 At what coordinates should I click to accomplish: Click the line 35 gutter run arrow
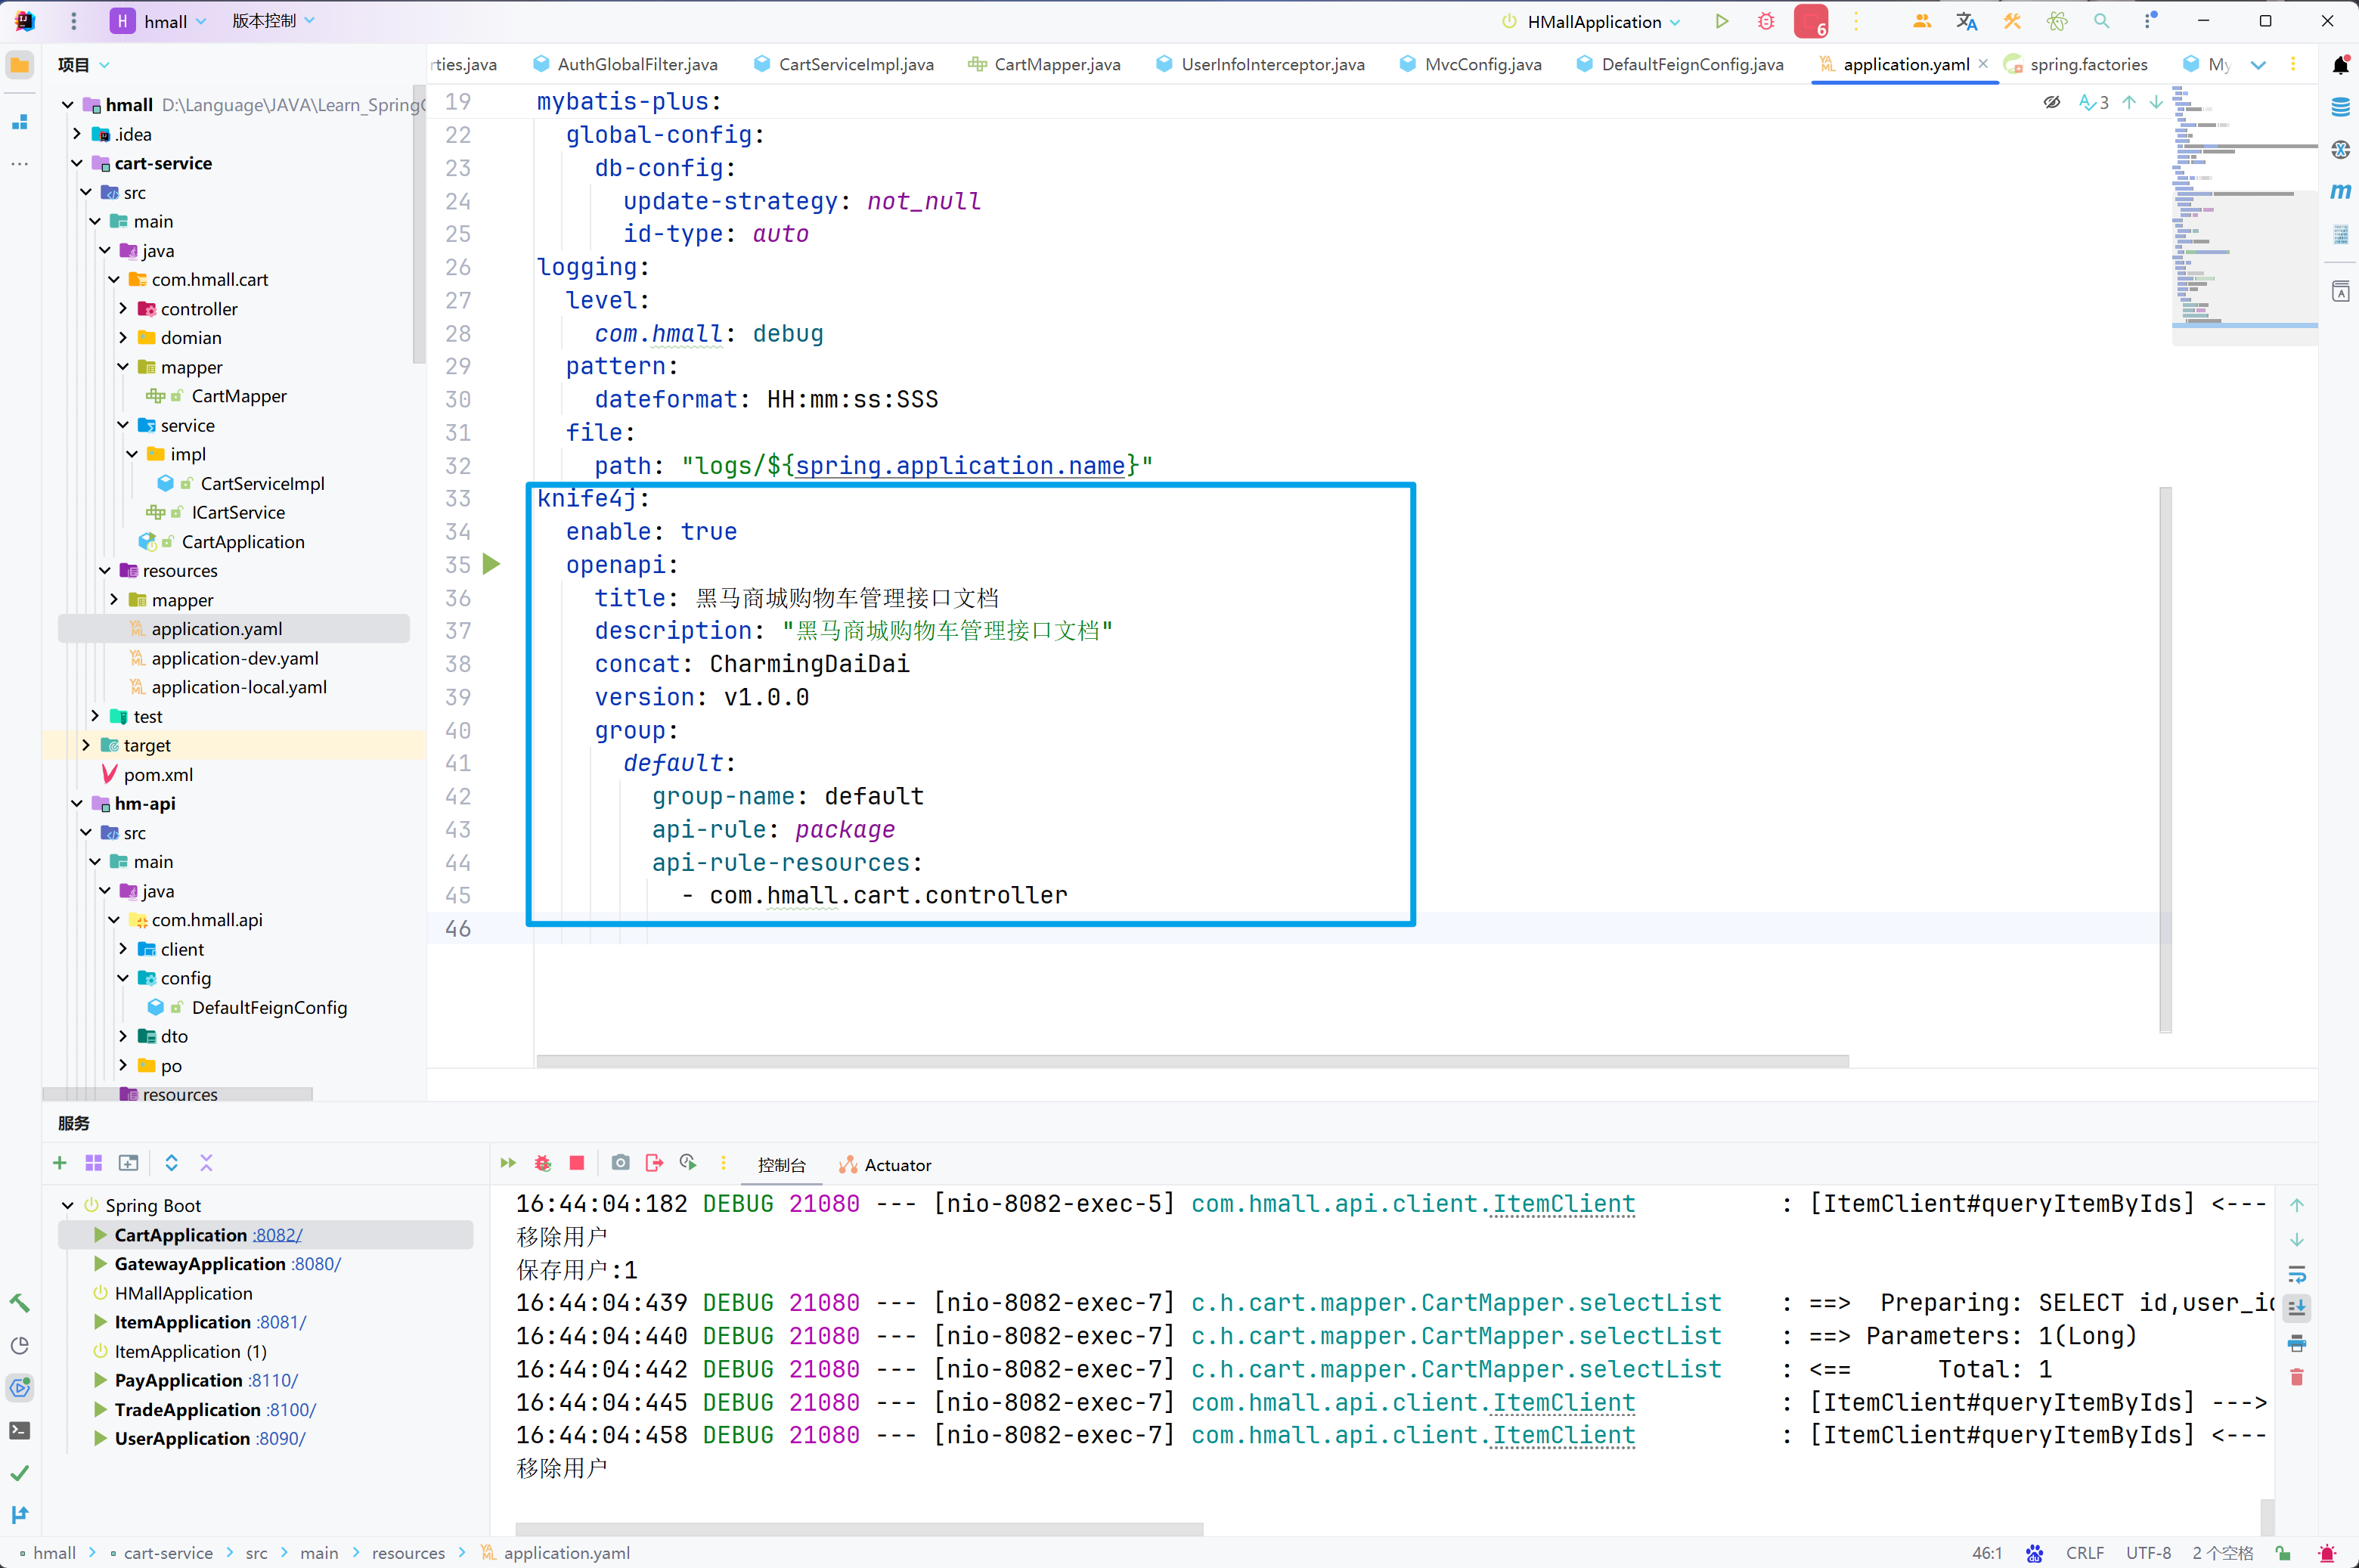tap(491, 564)
